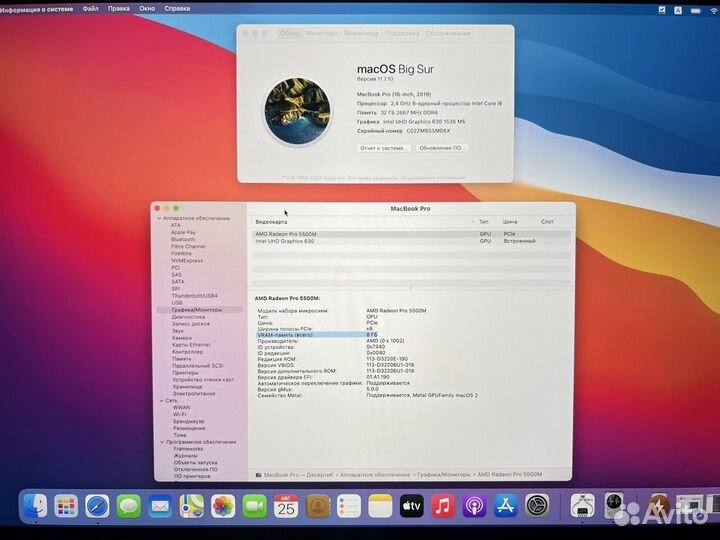
Task: Open the Окно menu
Action: [147, 9]
